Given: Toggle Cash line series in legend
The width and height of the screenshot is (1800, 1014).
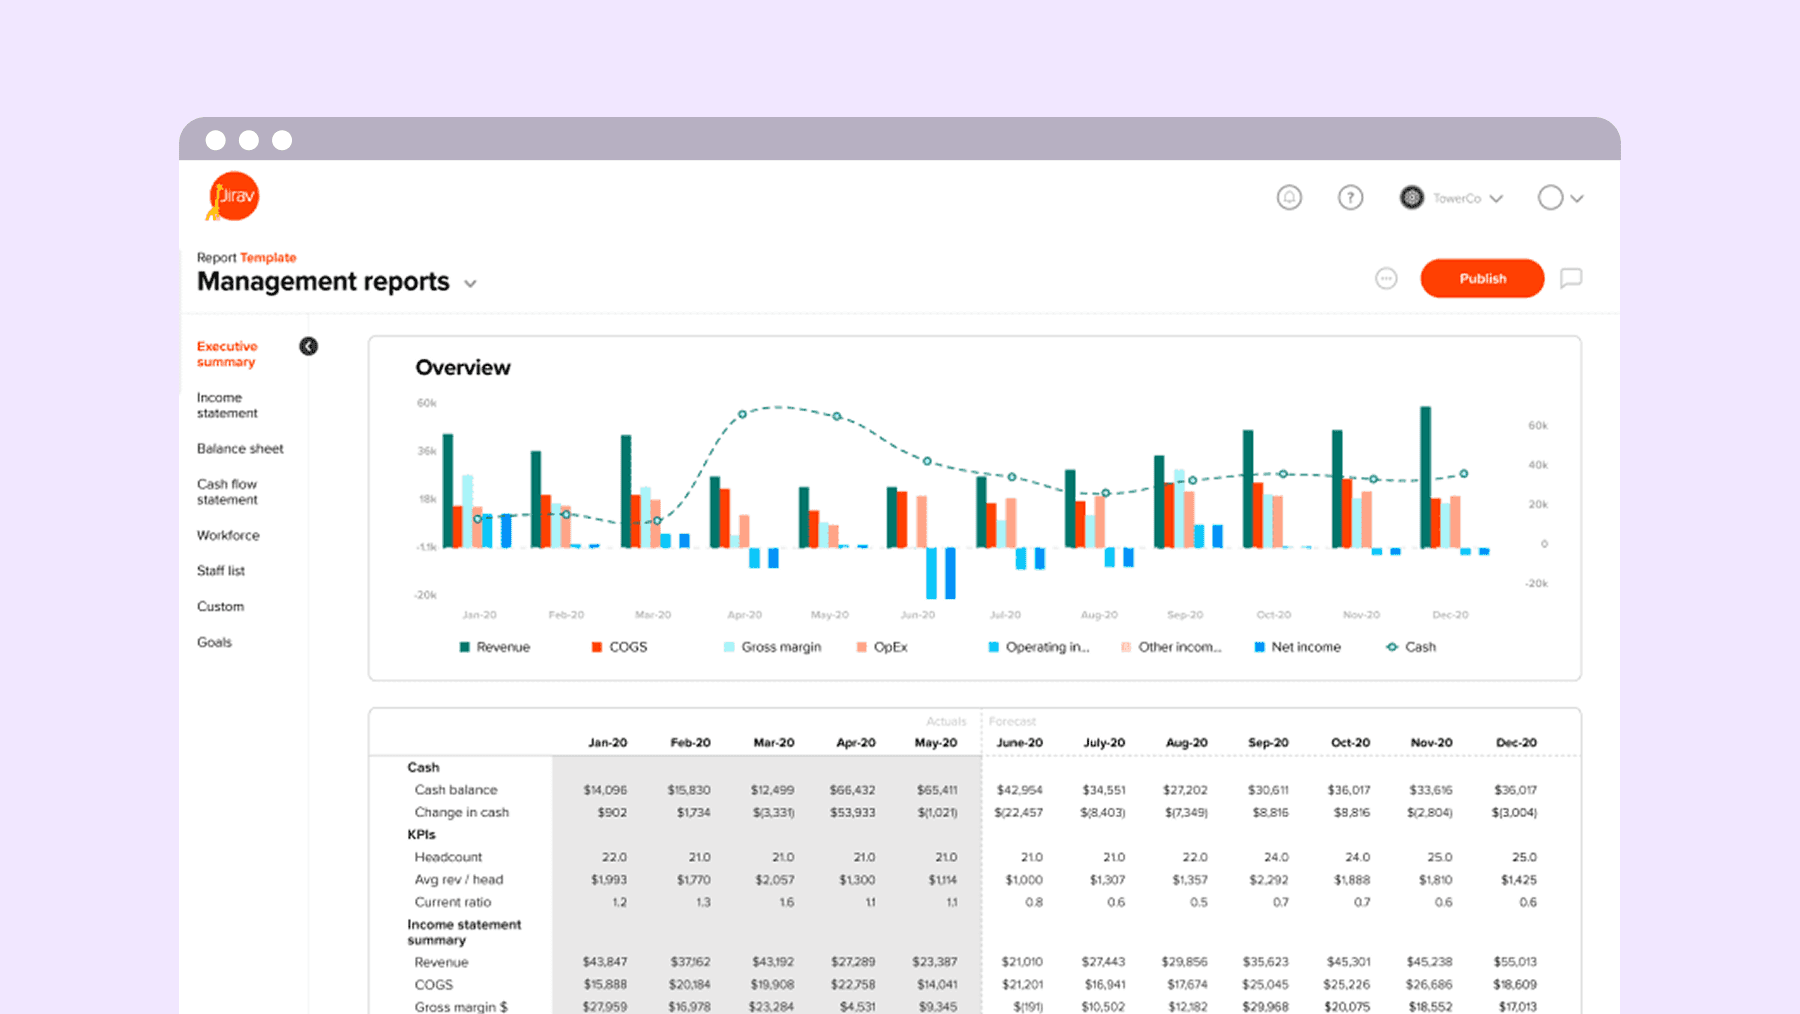Looking at the screenshot, I should click(1411, 647).
